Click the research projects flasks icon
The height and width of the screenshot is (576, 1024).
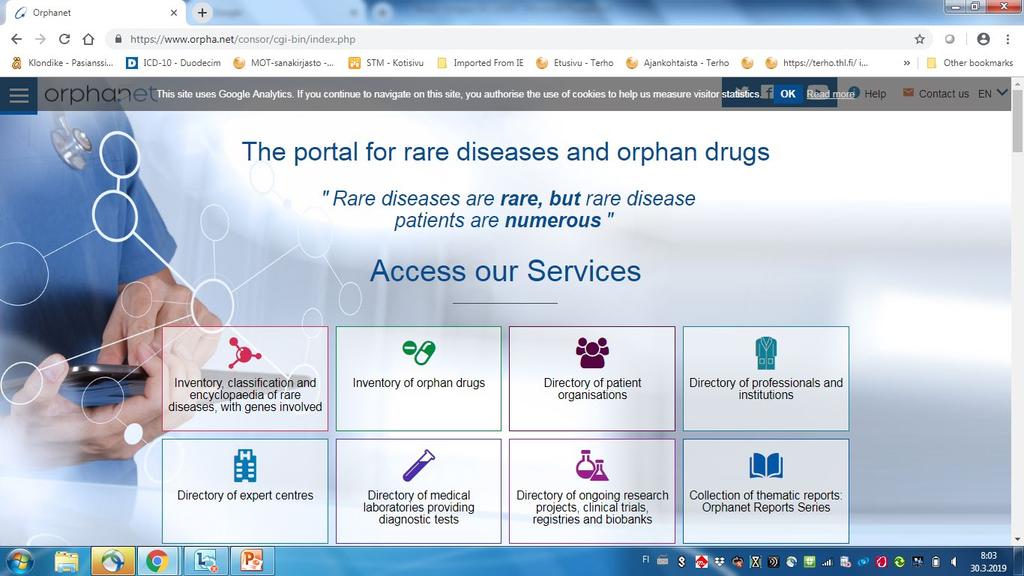coord(592,466)
